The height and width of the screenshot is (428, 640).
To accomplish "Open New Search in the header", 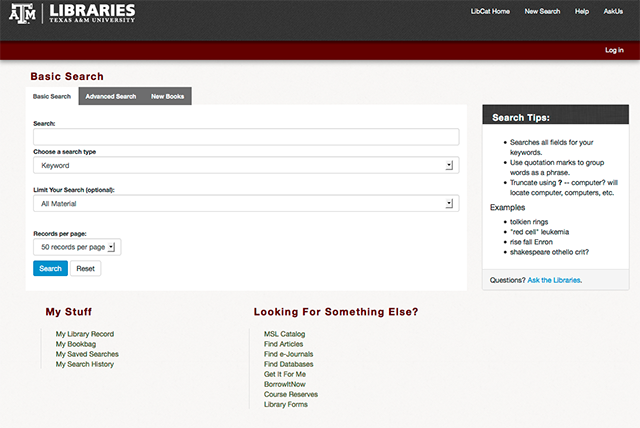I will point(542,11).
